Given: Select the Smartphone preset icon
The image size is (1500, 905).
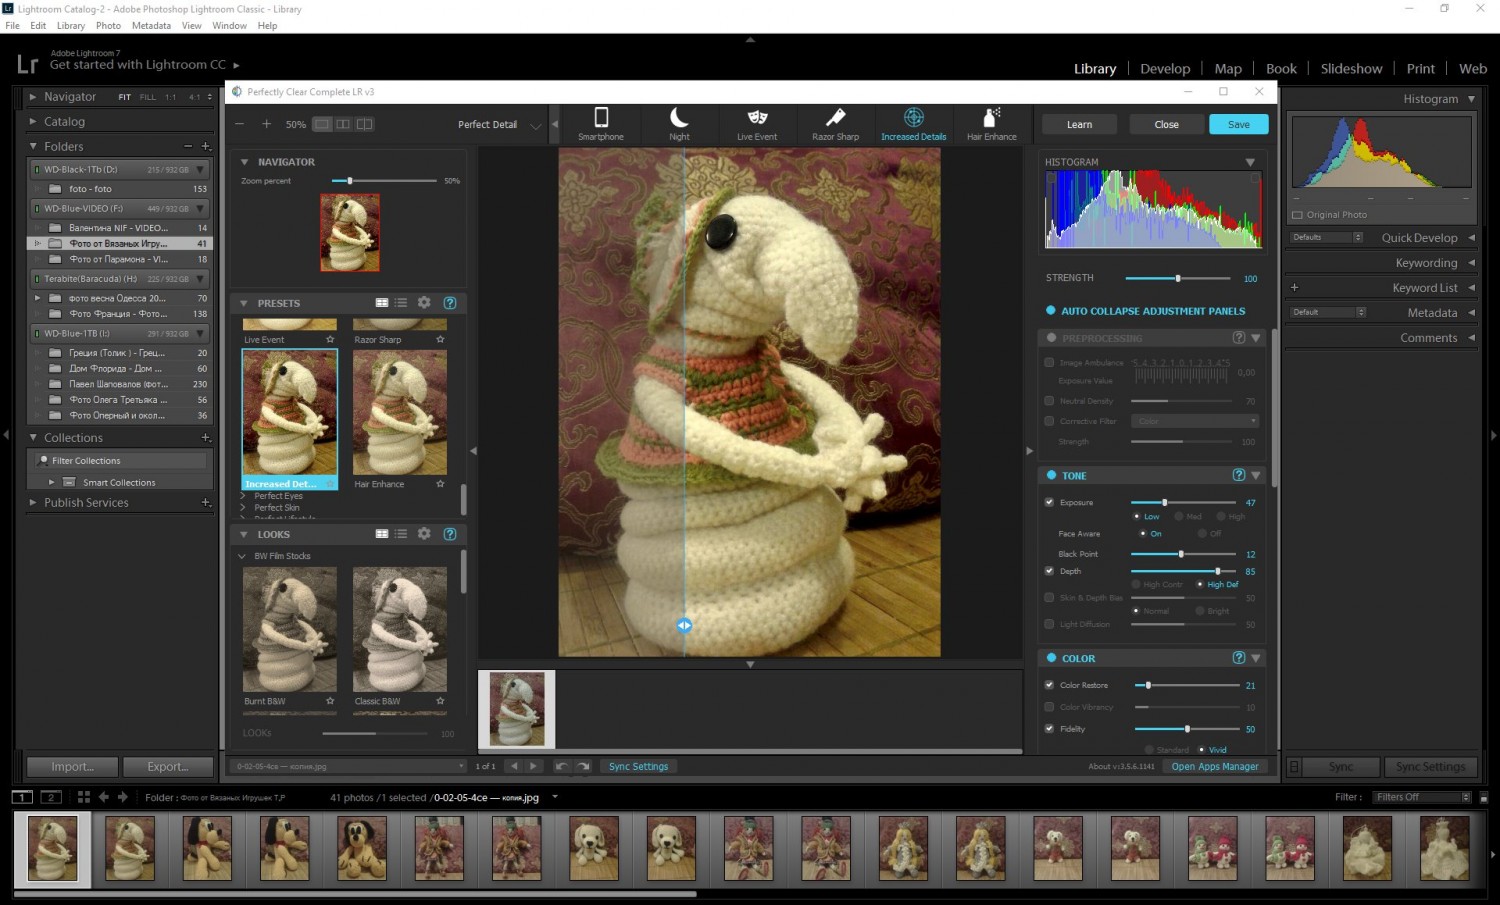Looking at the screenshot, I should (601, 118).
